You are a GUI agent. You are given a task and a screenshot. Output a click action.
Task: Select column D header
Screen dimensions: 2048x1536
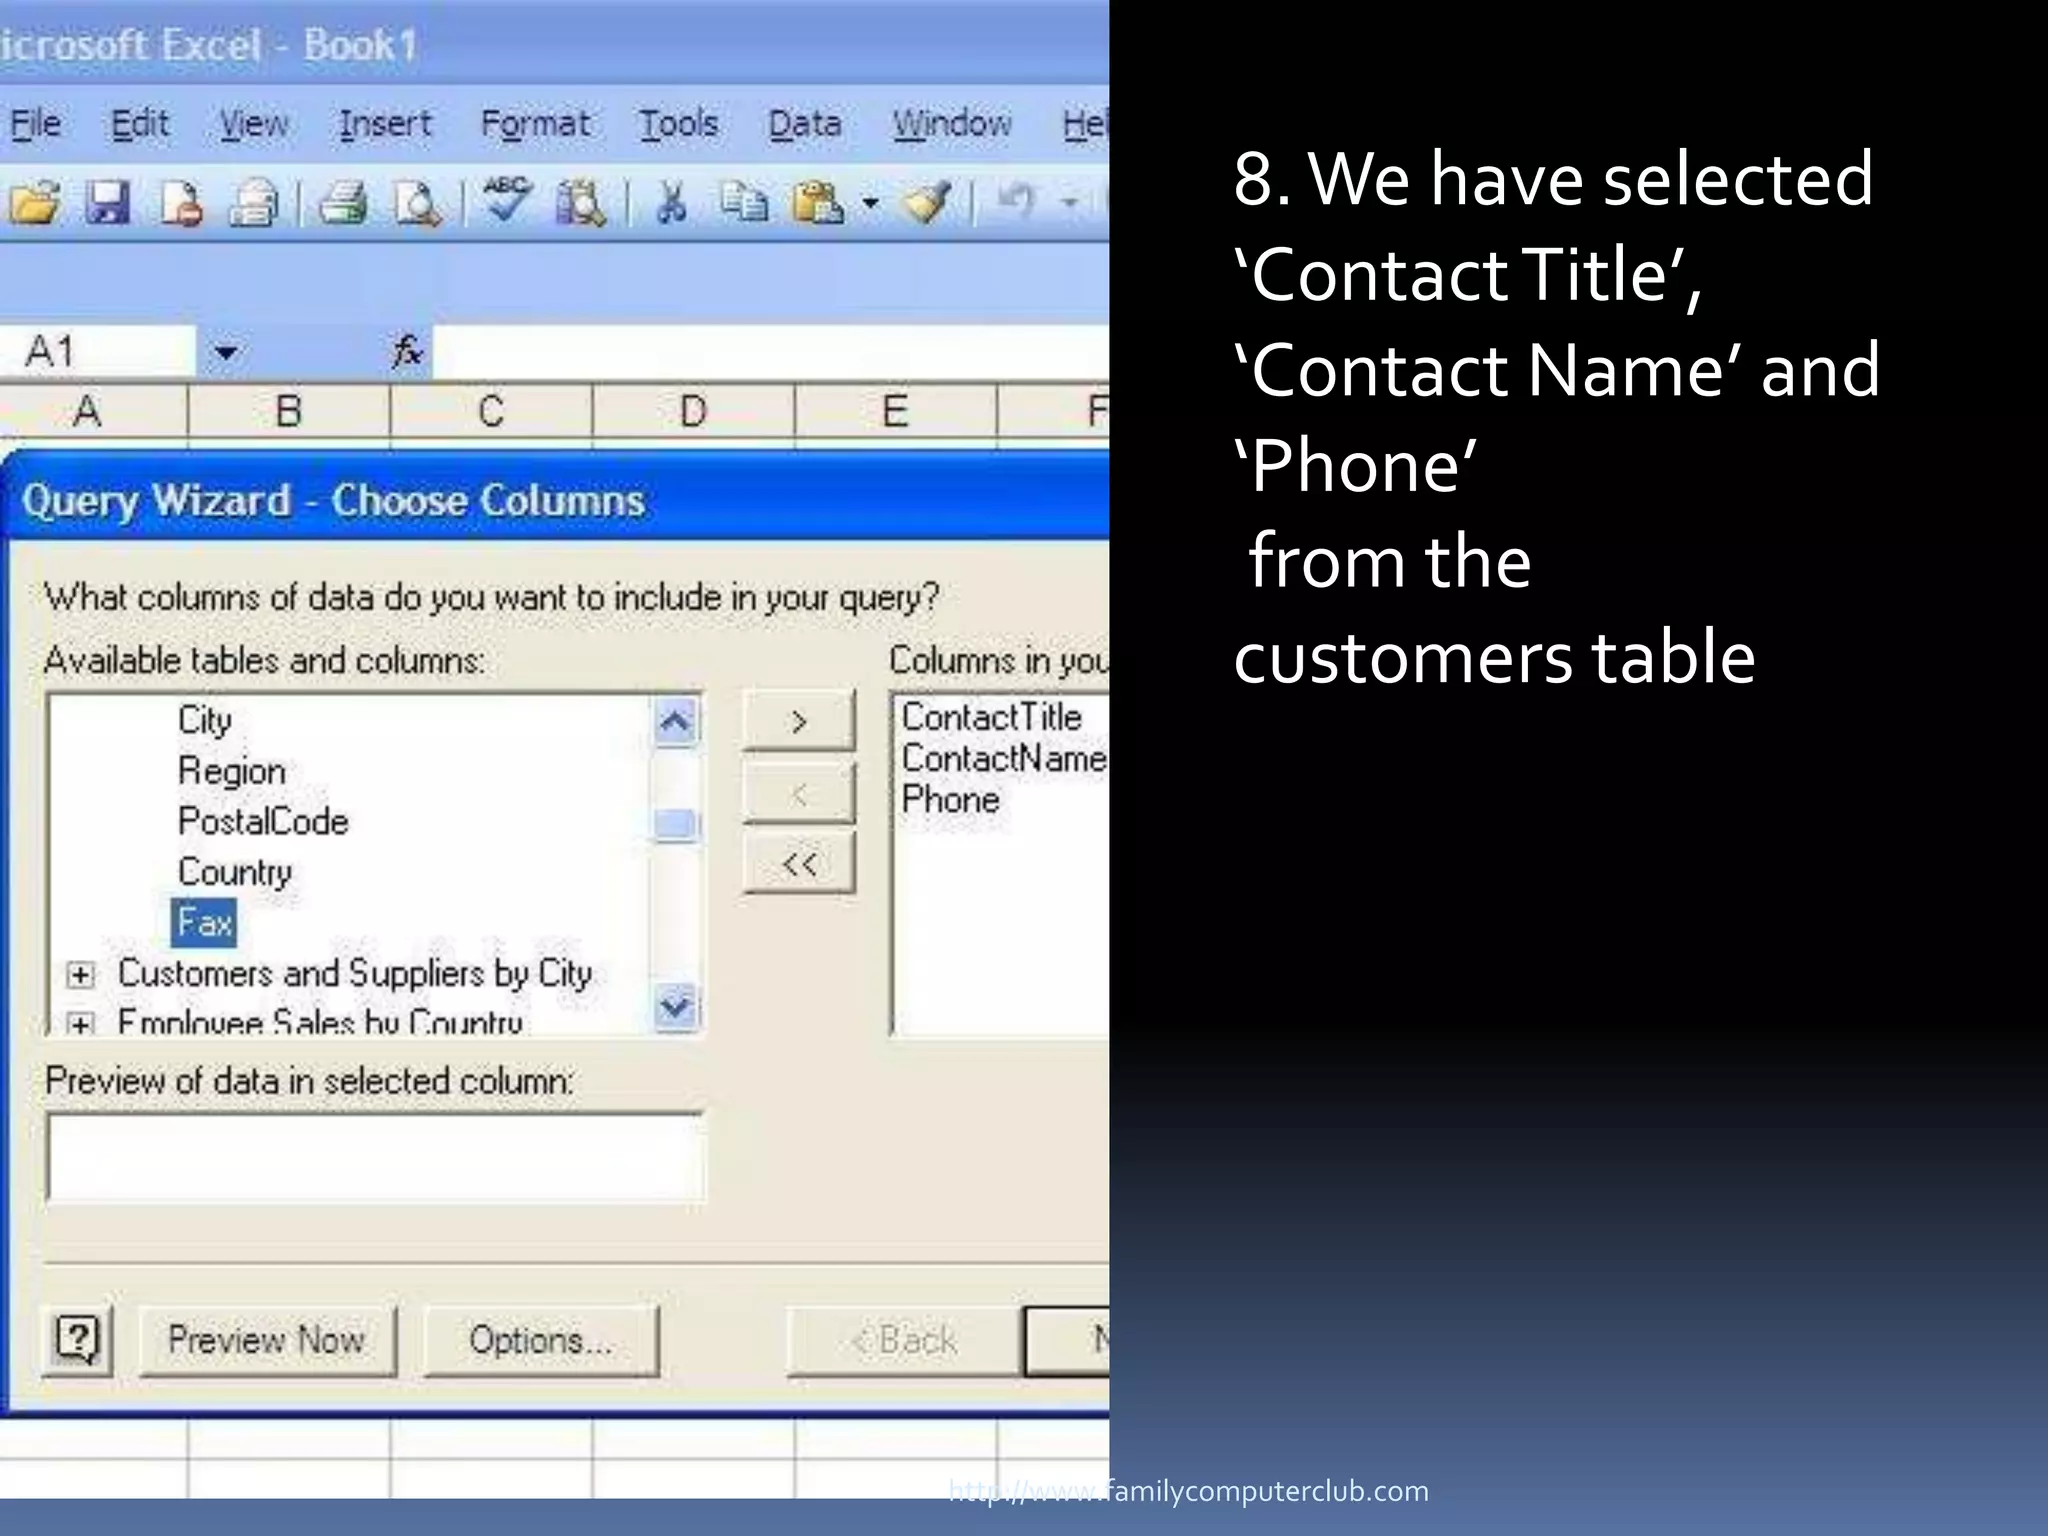pos(693,411)
